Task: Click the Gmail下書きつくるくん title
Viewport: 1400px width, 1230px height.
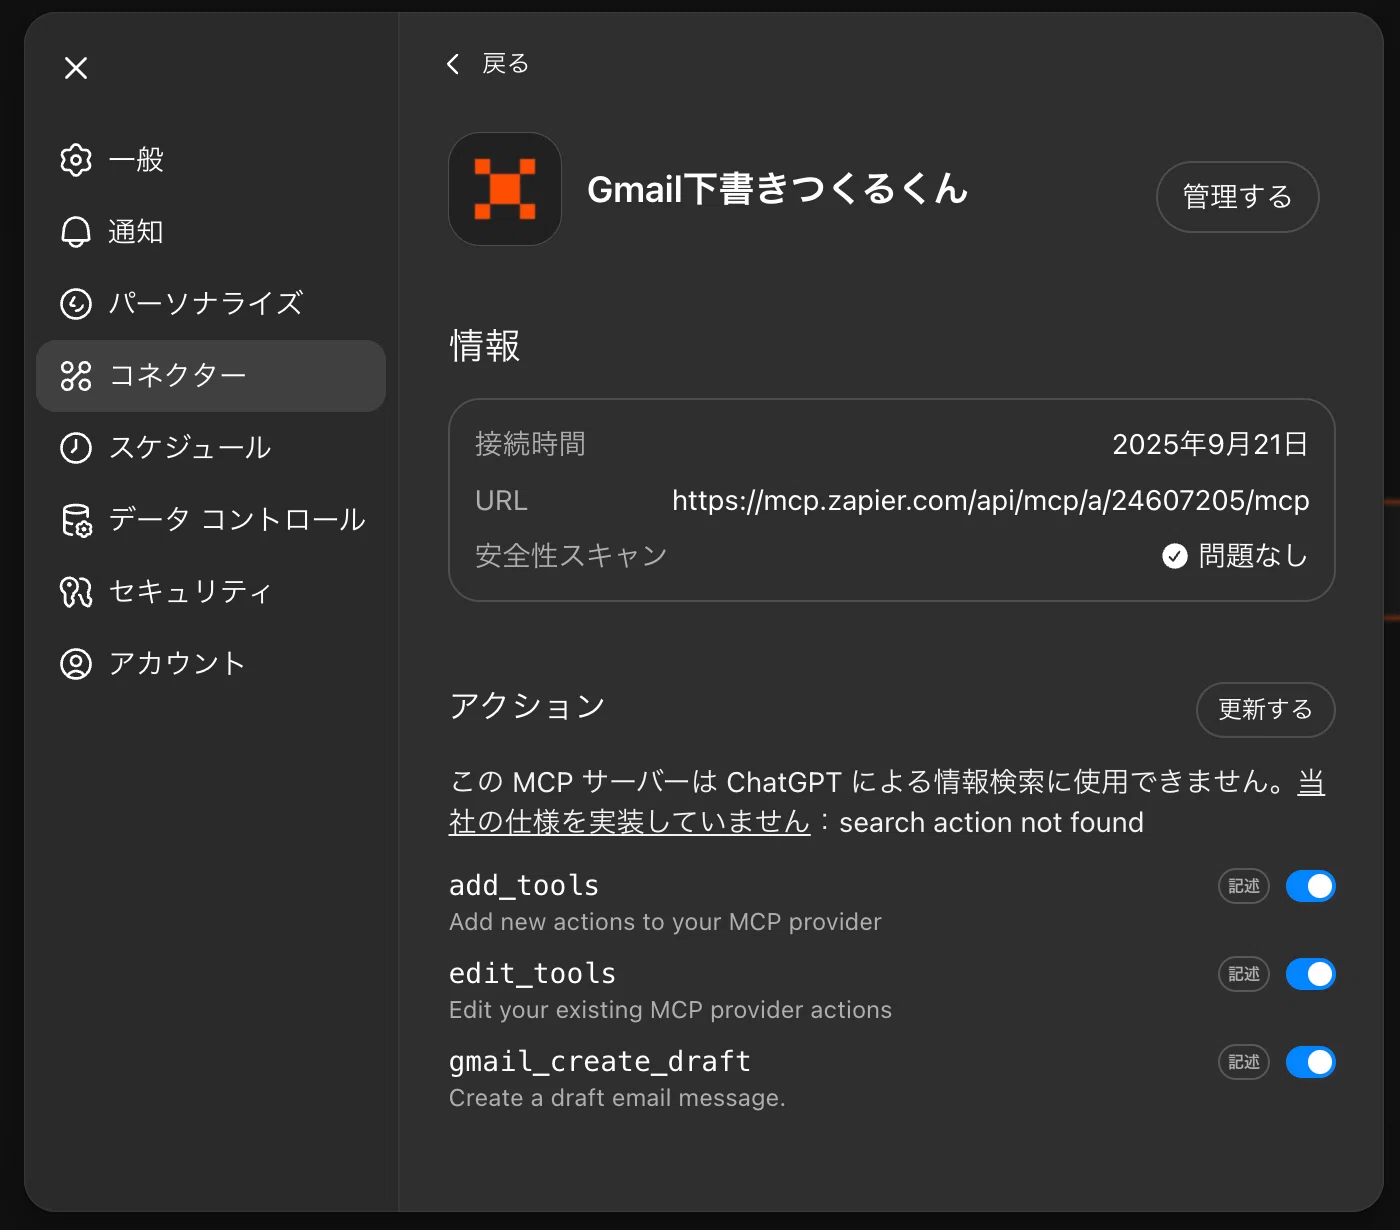Action: [x=777, y=189]
